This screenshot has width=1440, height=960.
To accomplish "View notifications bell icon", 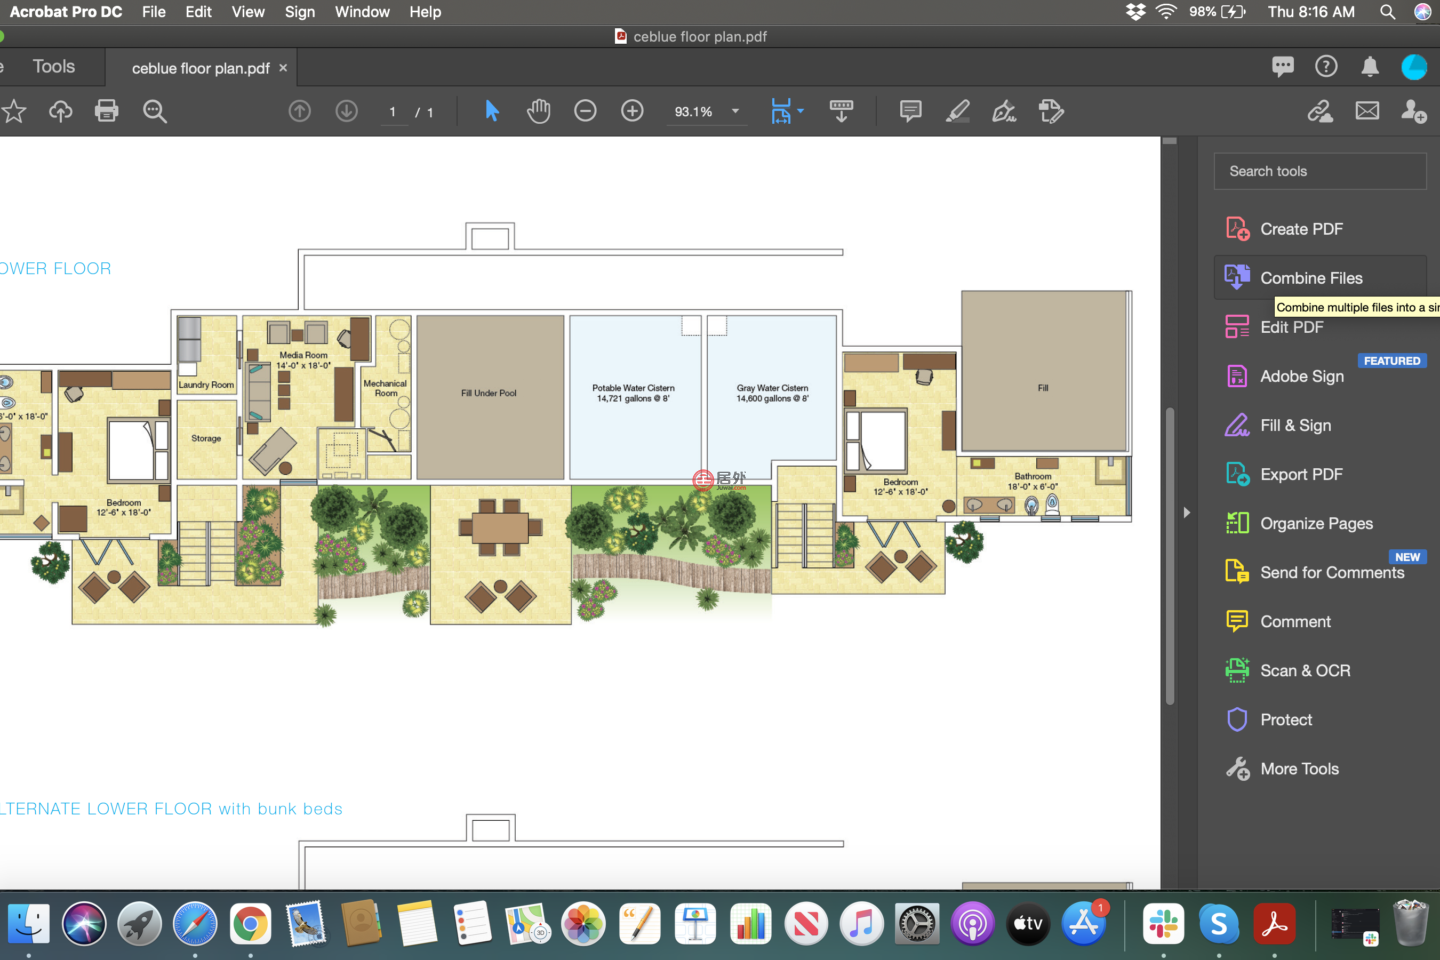I will coord(1370,67).
